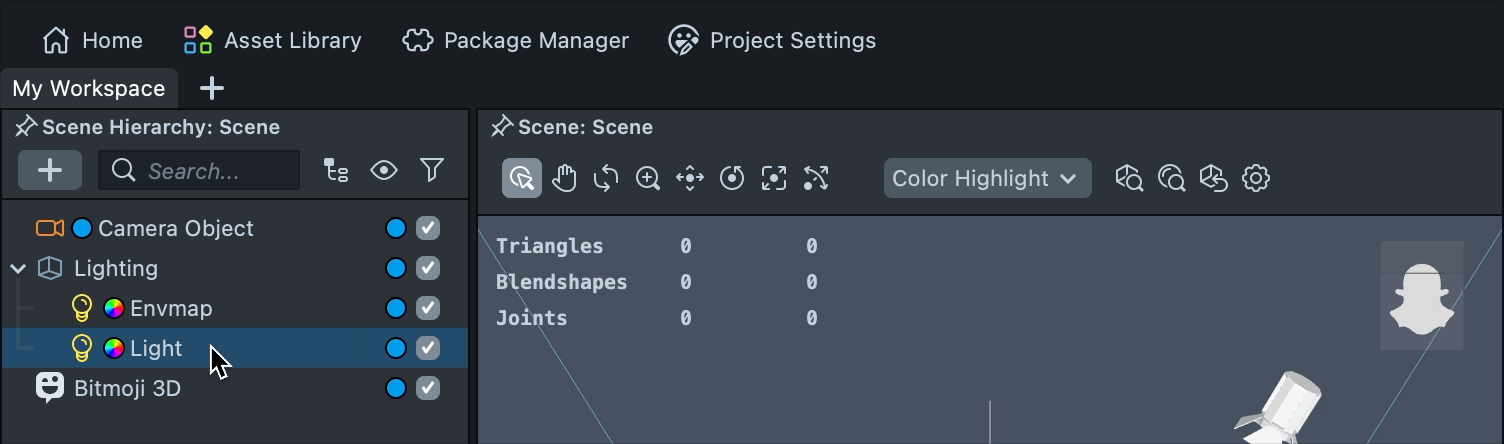Select the pan hand tool
The image size is (1504, 444).
(x=565, y=179)
